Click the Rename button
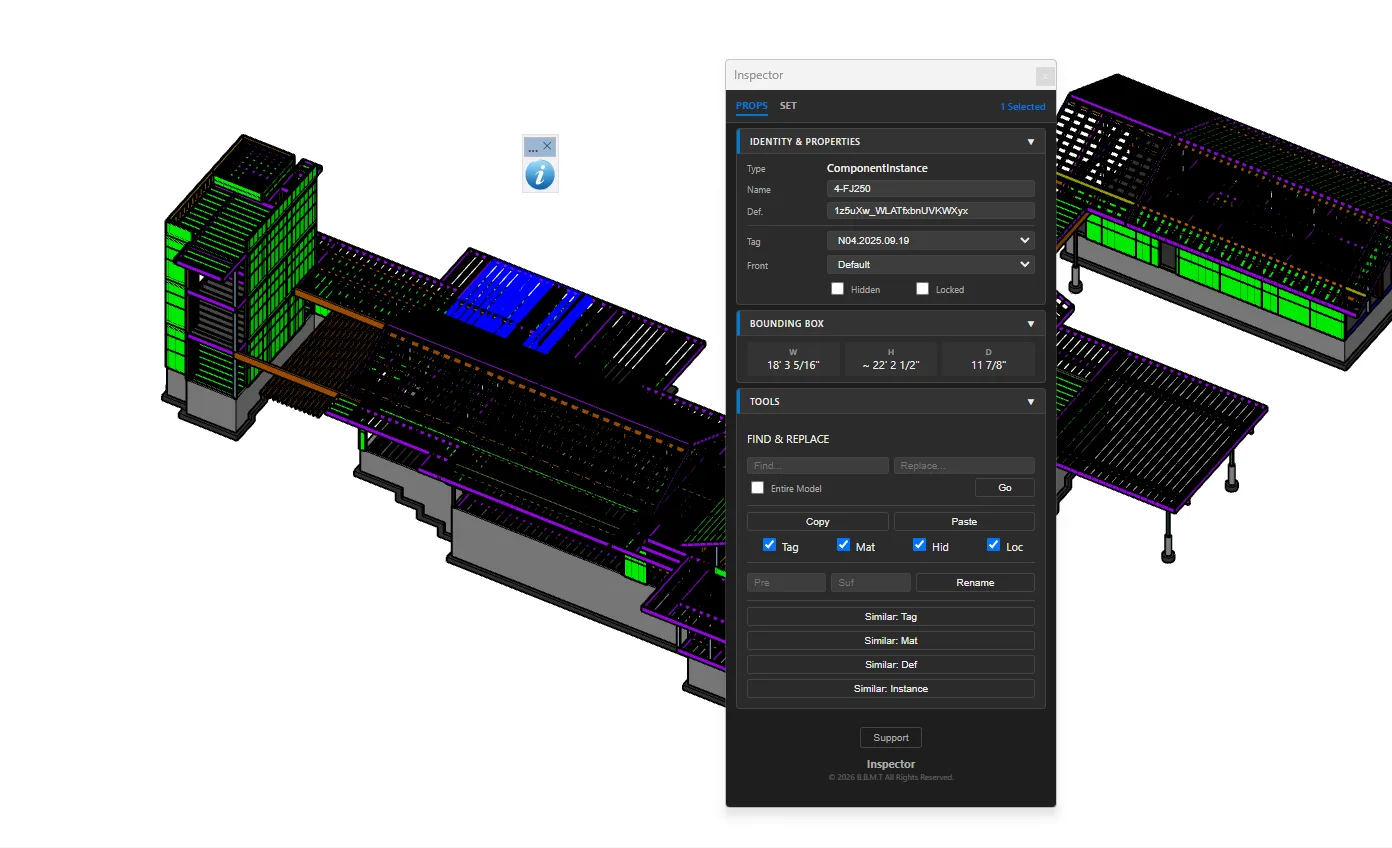The image size is (1392, 848). click(x=975, y=582)
